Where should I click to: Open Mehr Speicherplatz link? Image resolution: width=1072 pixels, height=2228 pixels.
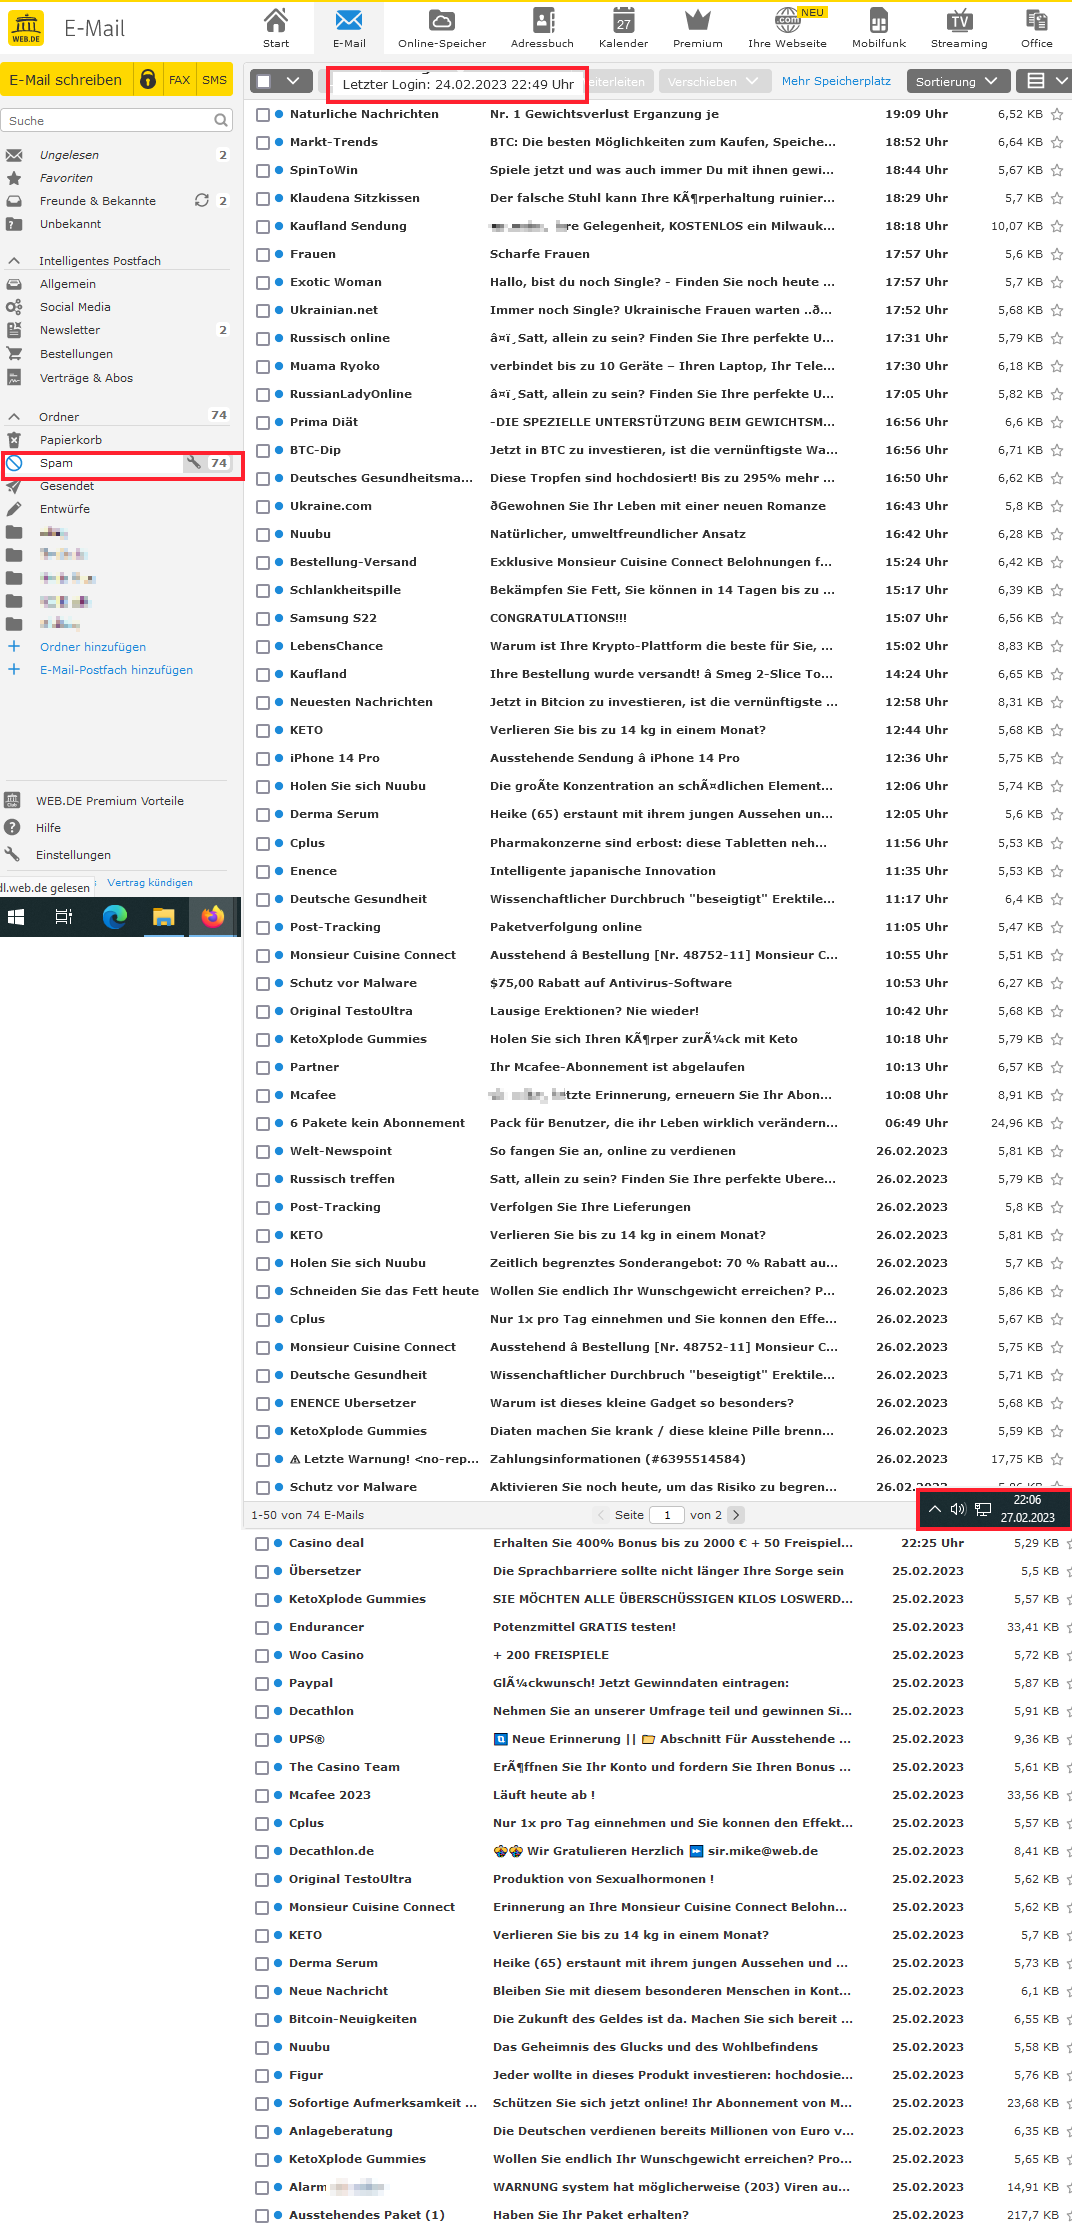coord(836,81)
